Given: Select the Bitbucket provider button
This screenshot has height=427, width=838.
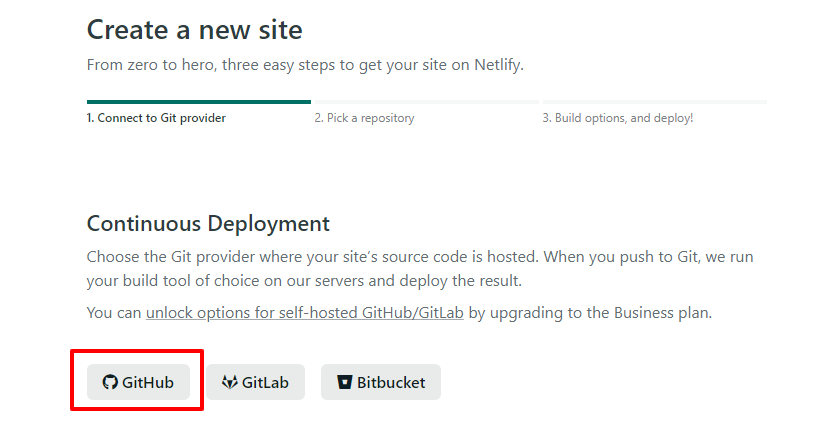Looking at the screenshot, I should tap(380, 382).
